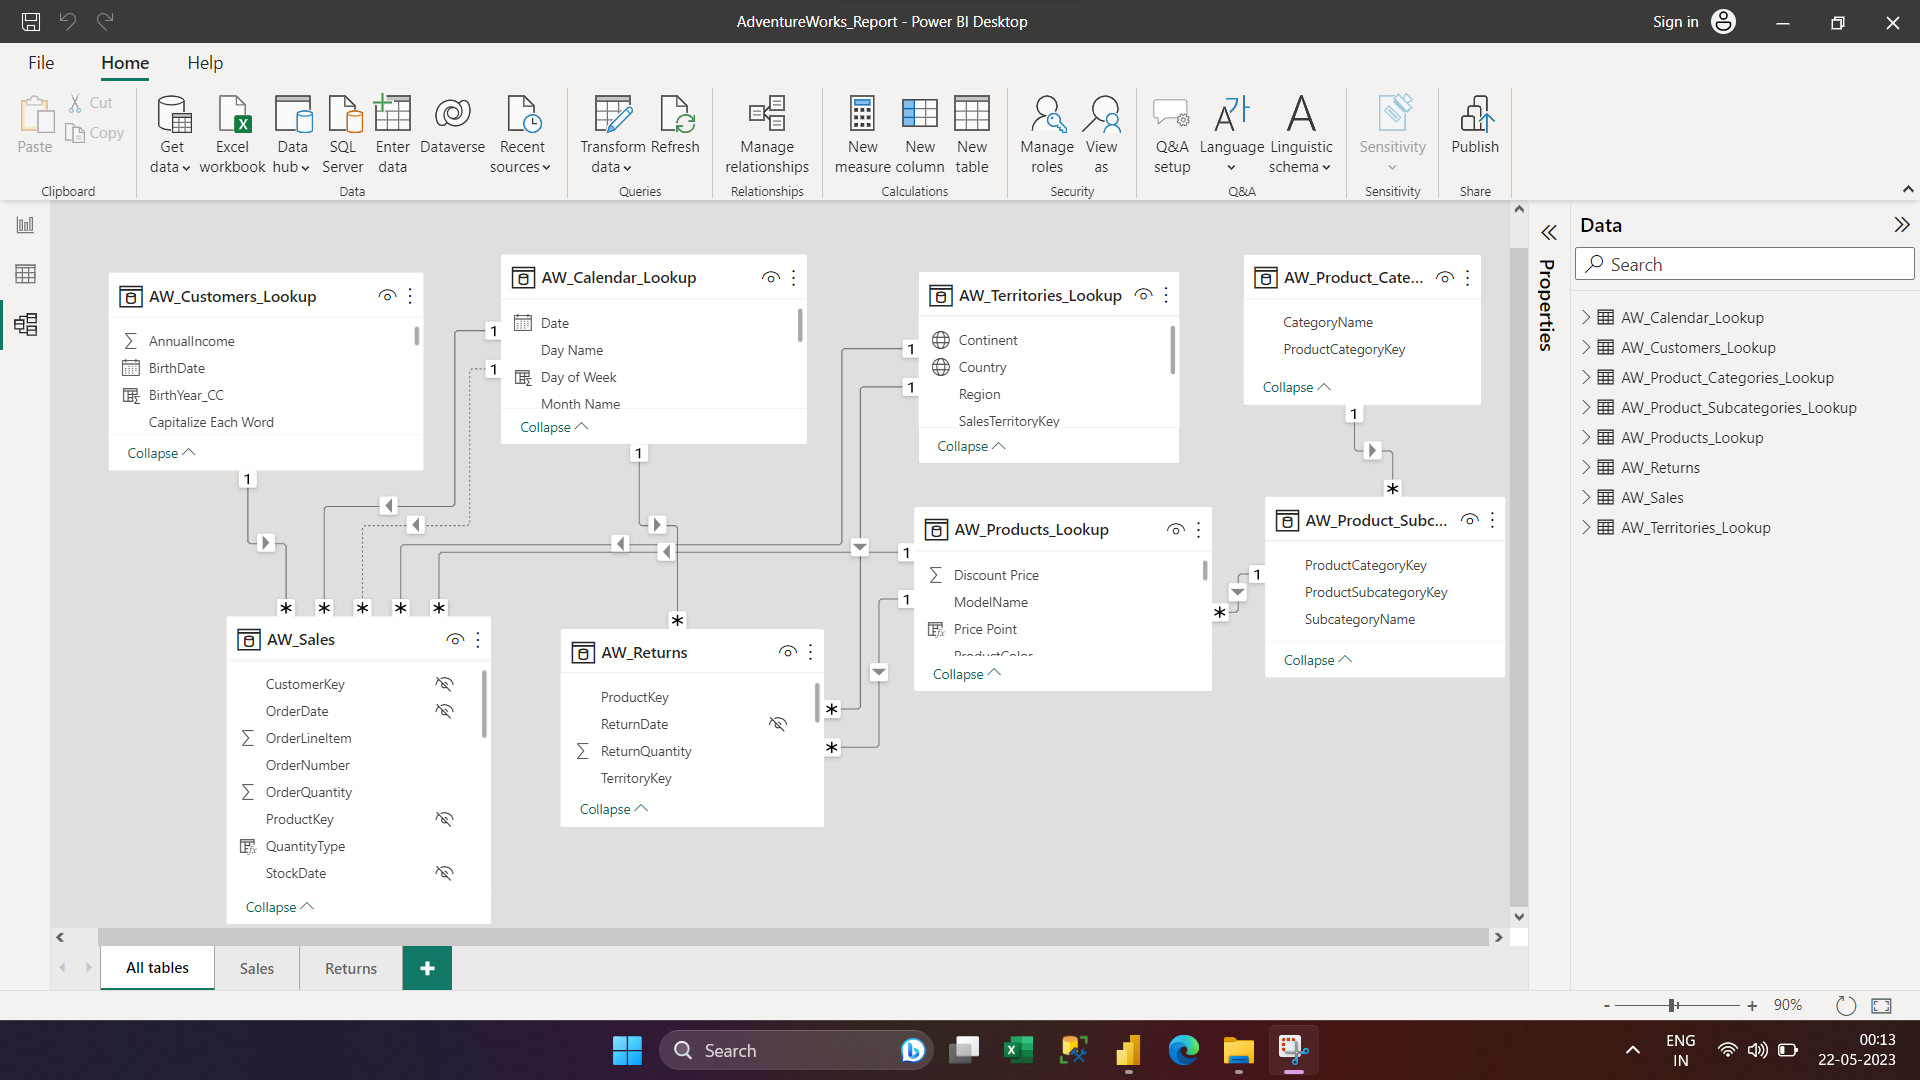Viewport: 1920px width, 1080px height.
Task: Open Get data source list
Action: tap(171, 135)
